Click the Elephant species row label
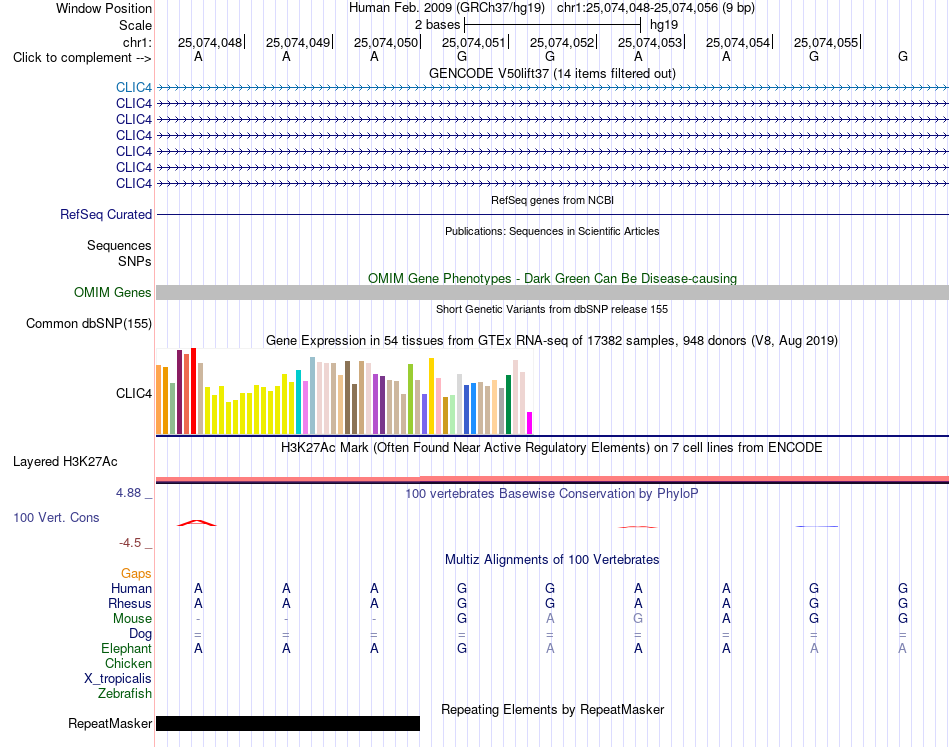The height and width of the screenshot is (747, 950). [126, 648]
